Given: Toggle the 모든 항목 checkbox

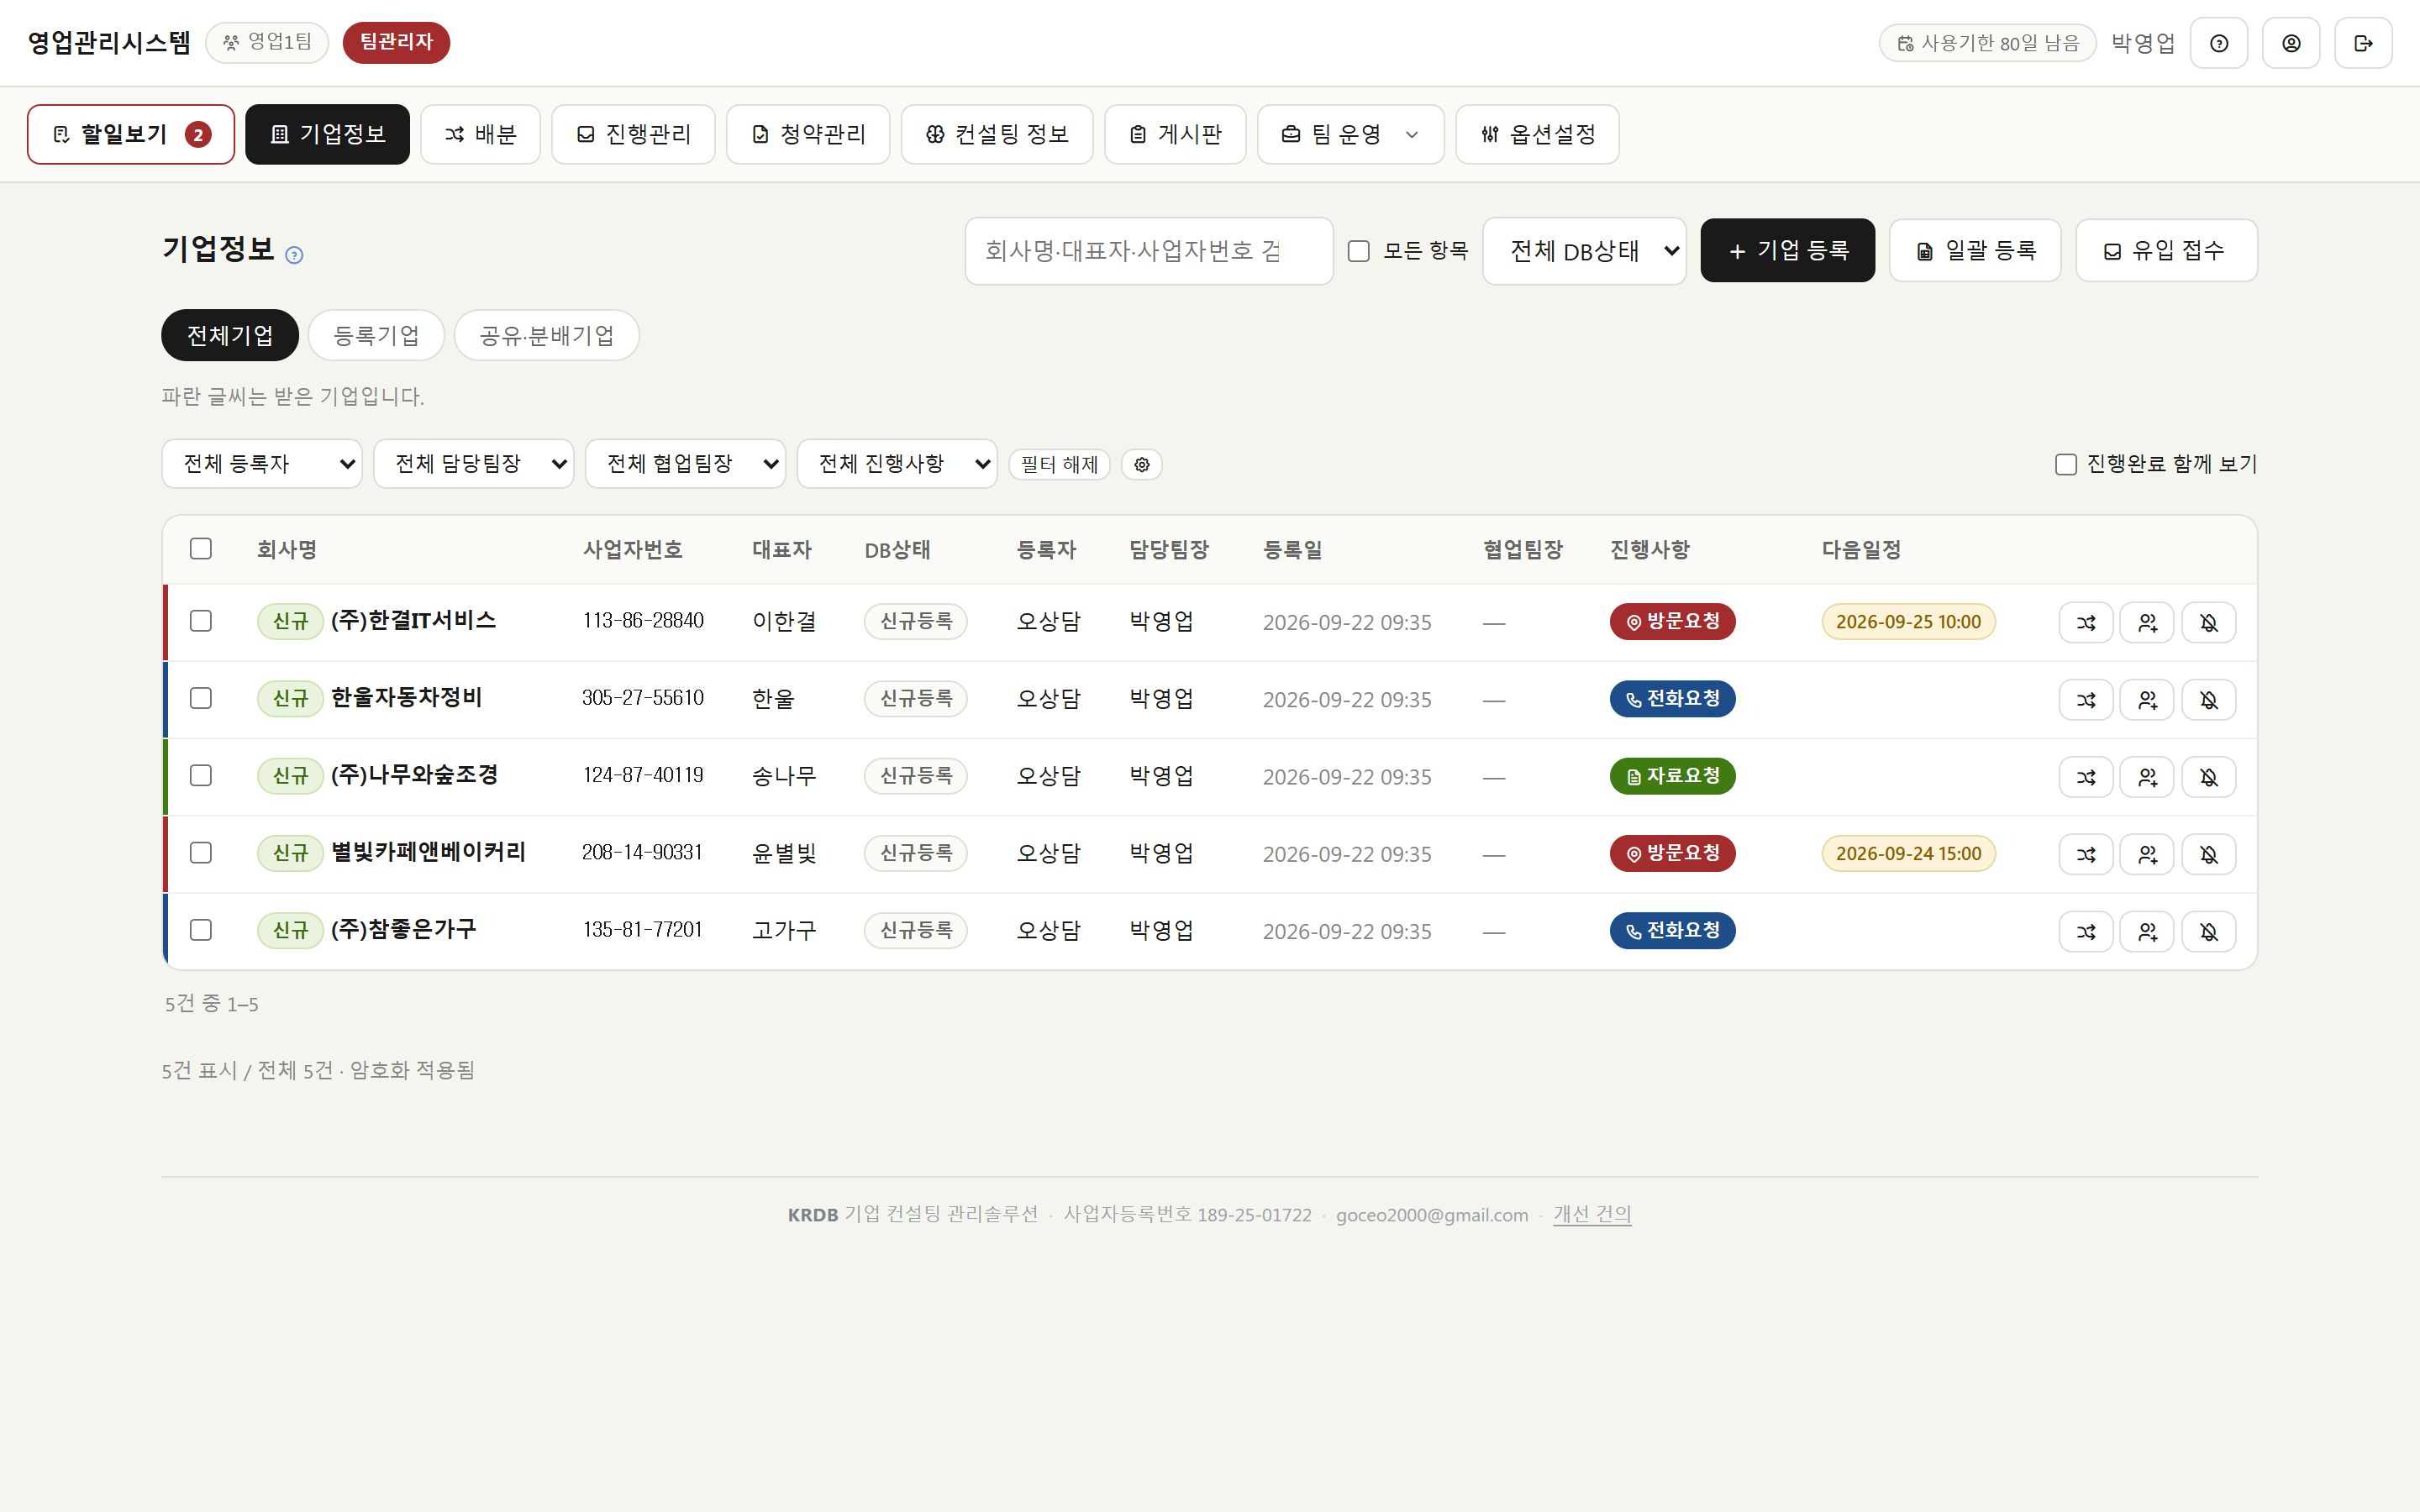Looking at the screenshot, I should [x=1358, y=251].
